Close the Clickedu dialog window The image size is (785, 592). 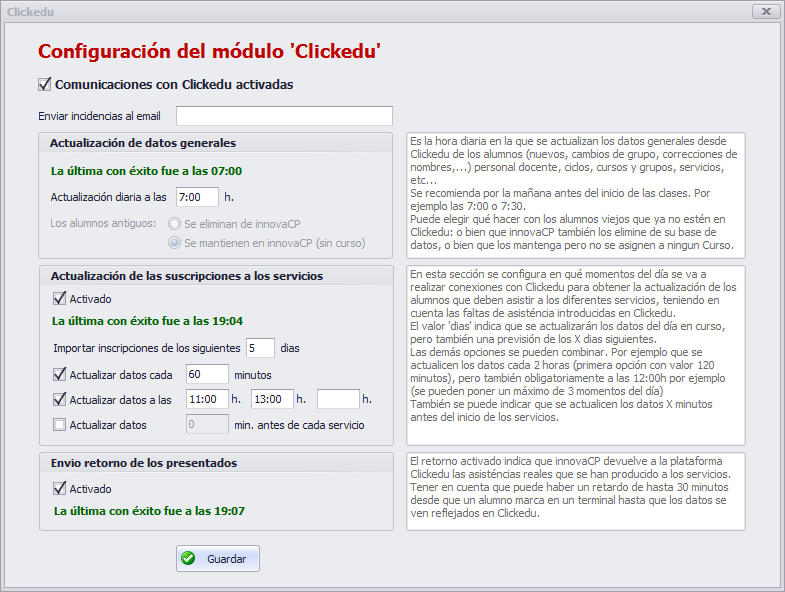pos(765,11)
